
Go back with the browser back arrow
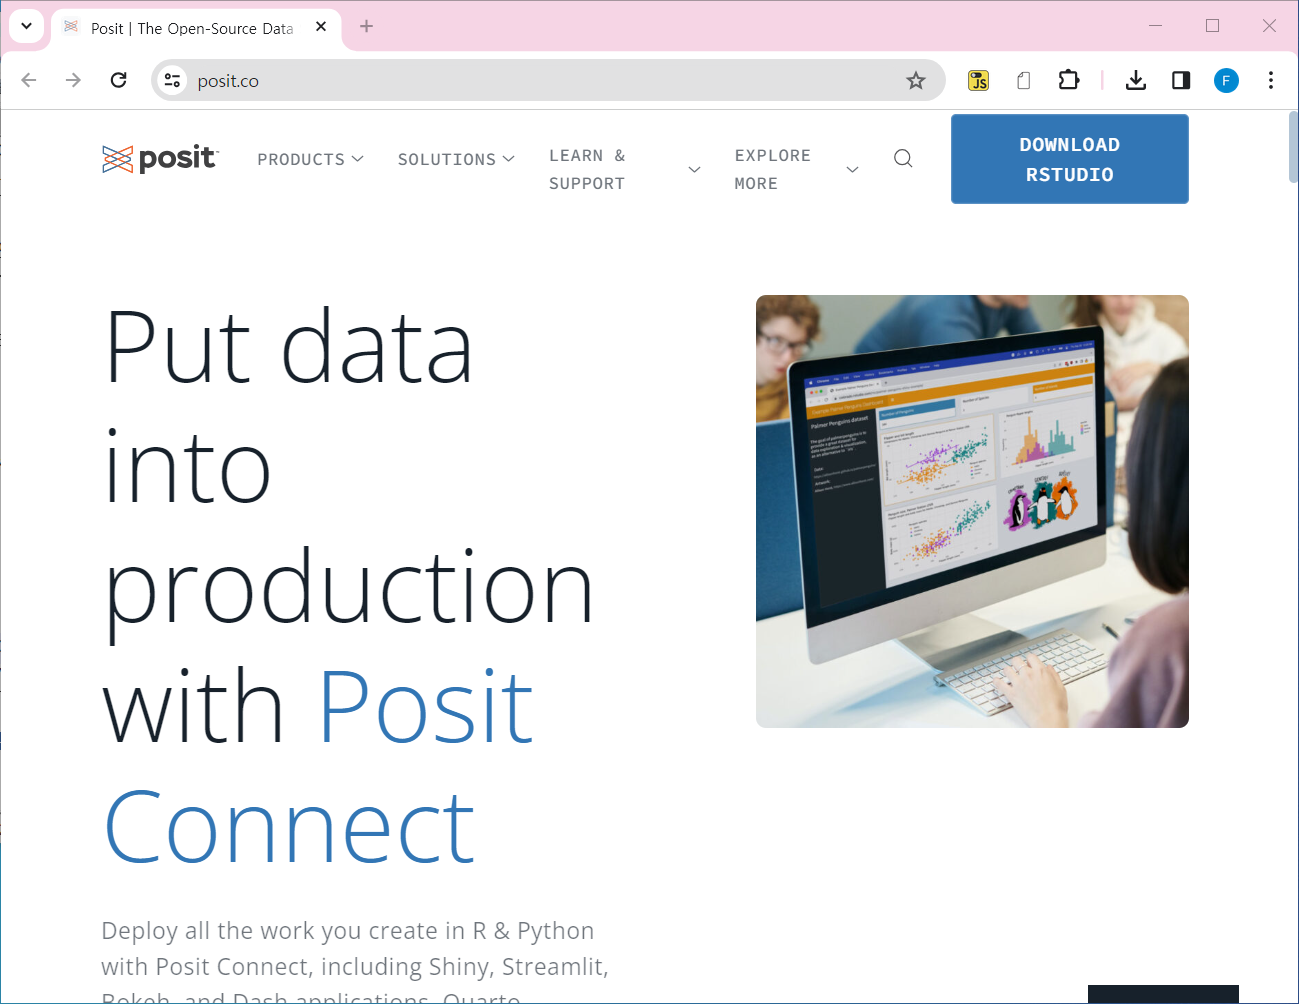tap(29, 80)
